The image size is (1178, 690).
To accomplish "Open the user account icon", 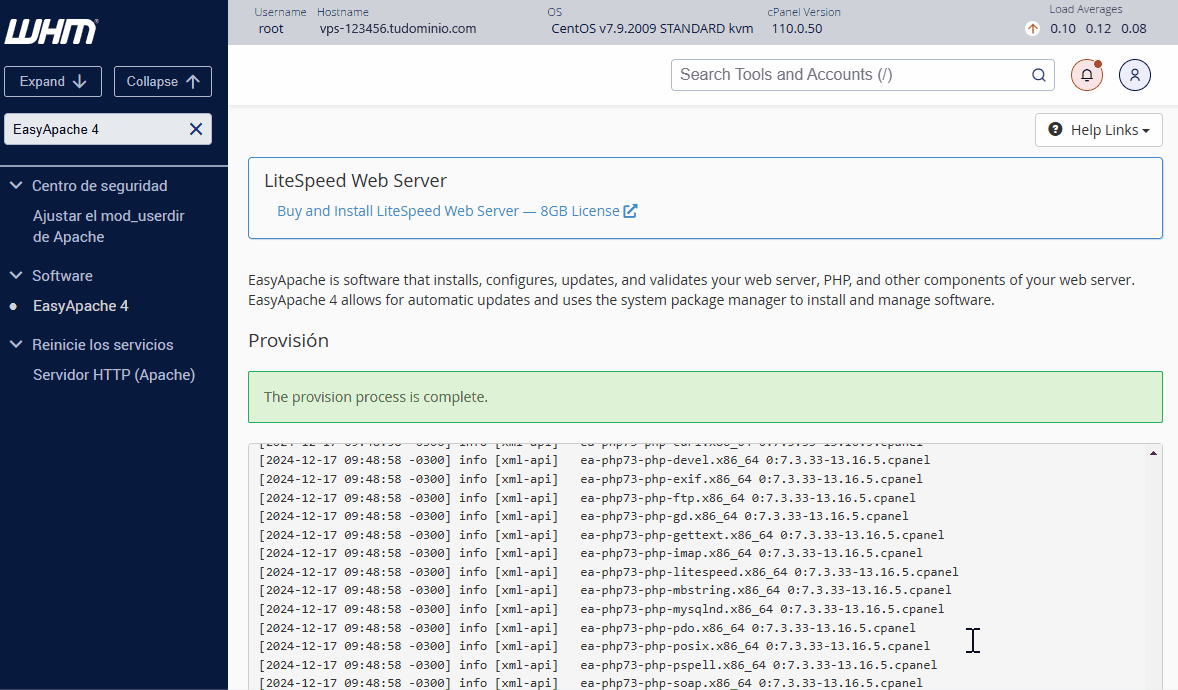I will [1134, 75].
